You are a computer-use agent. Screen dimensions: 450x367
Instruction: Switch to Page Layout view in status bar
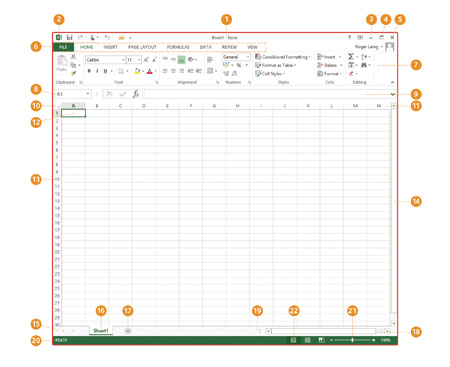coord(308,340)
